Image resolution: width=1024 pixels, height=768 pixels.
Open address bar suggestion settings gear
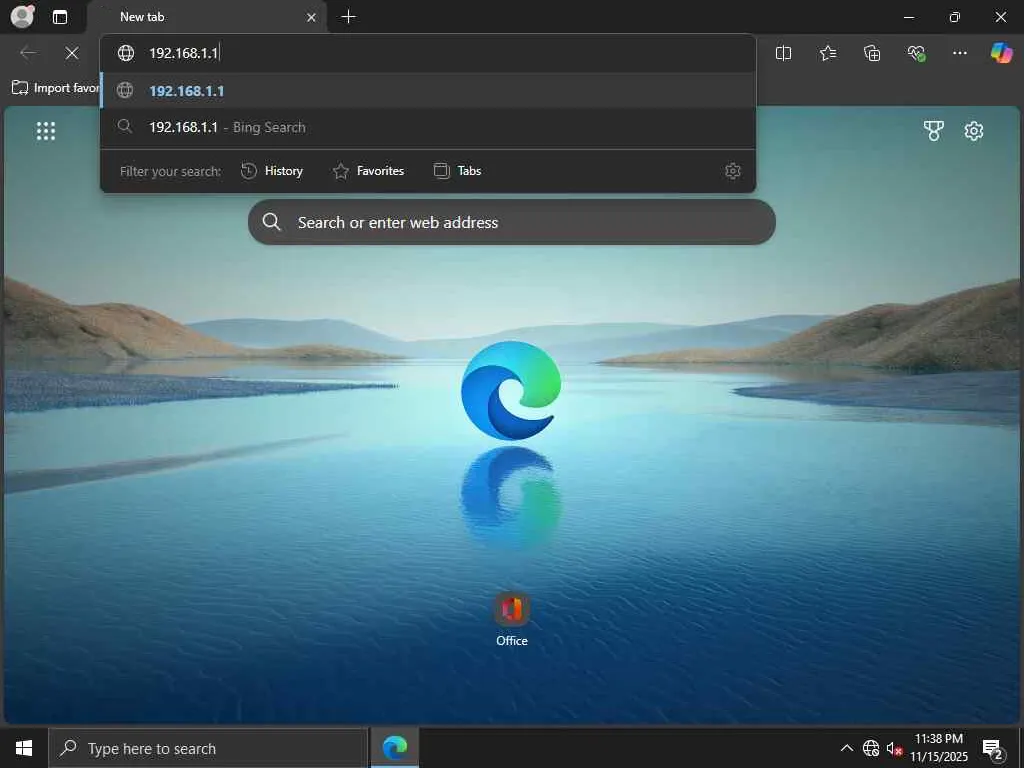(x=733, y=171)
